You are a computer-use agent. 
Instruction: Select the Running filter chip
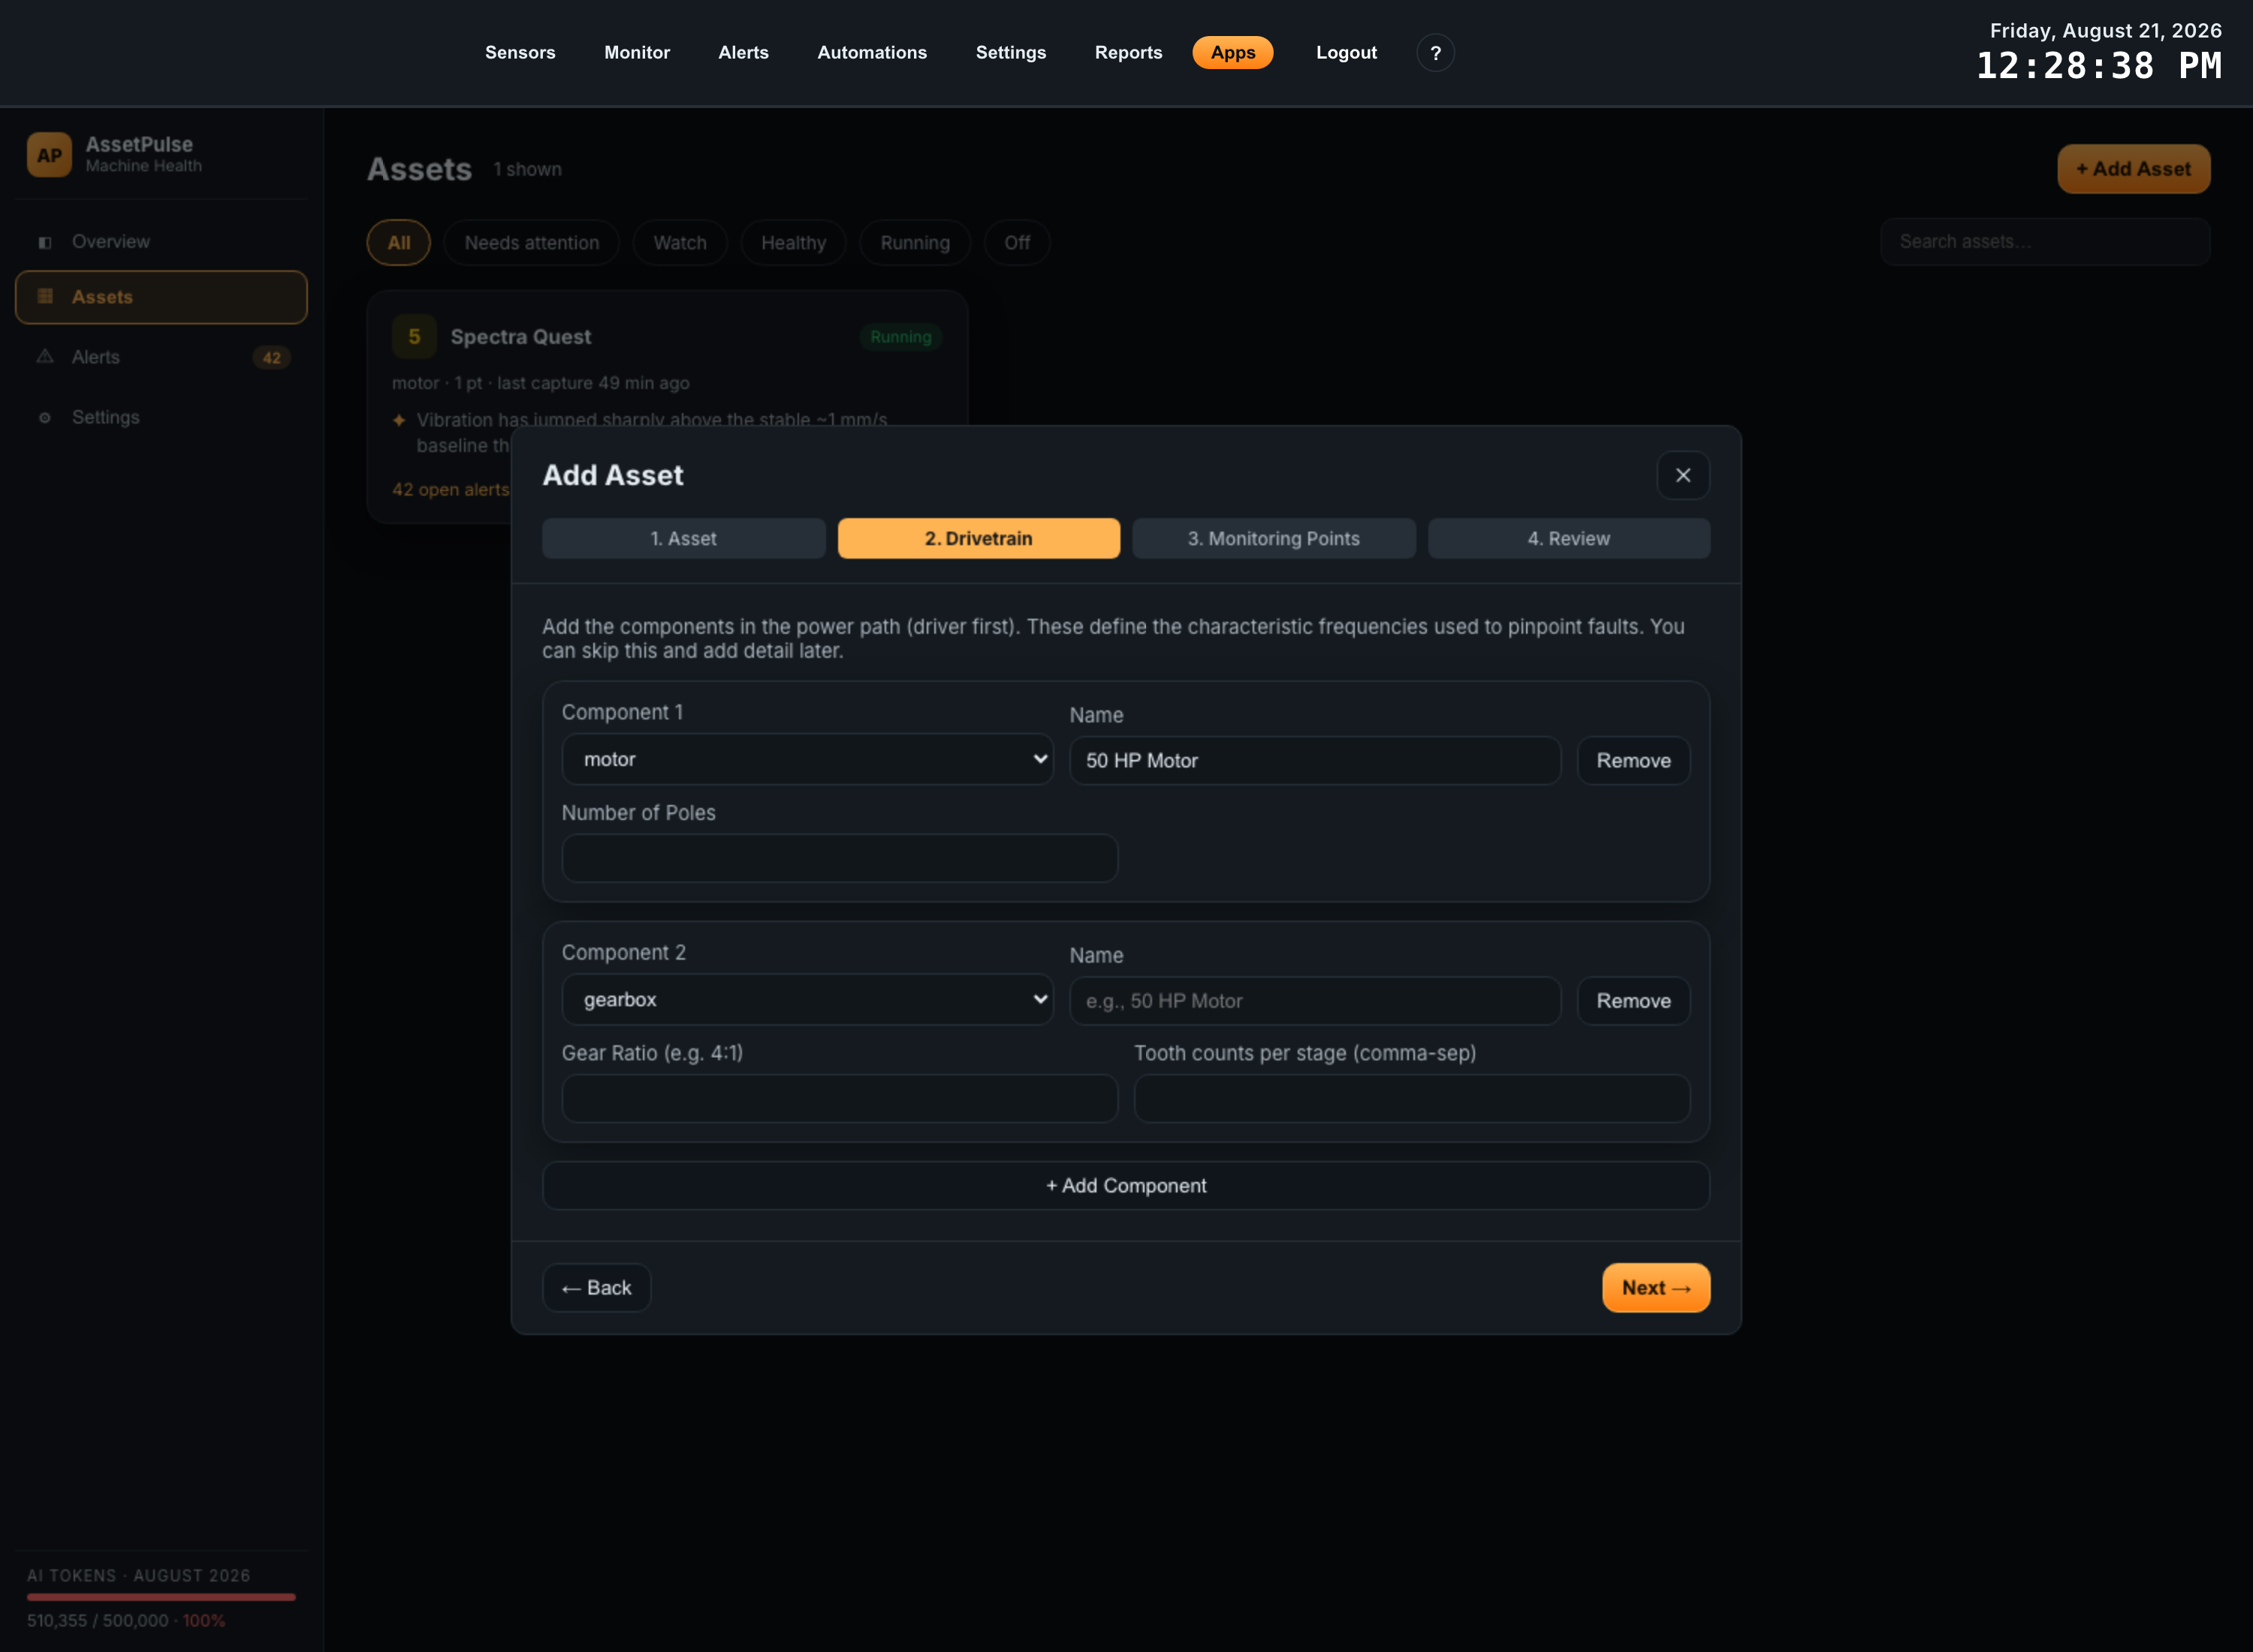pyautogui.click(x=914, y=243)
